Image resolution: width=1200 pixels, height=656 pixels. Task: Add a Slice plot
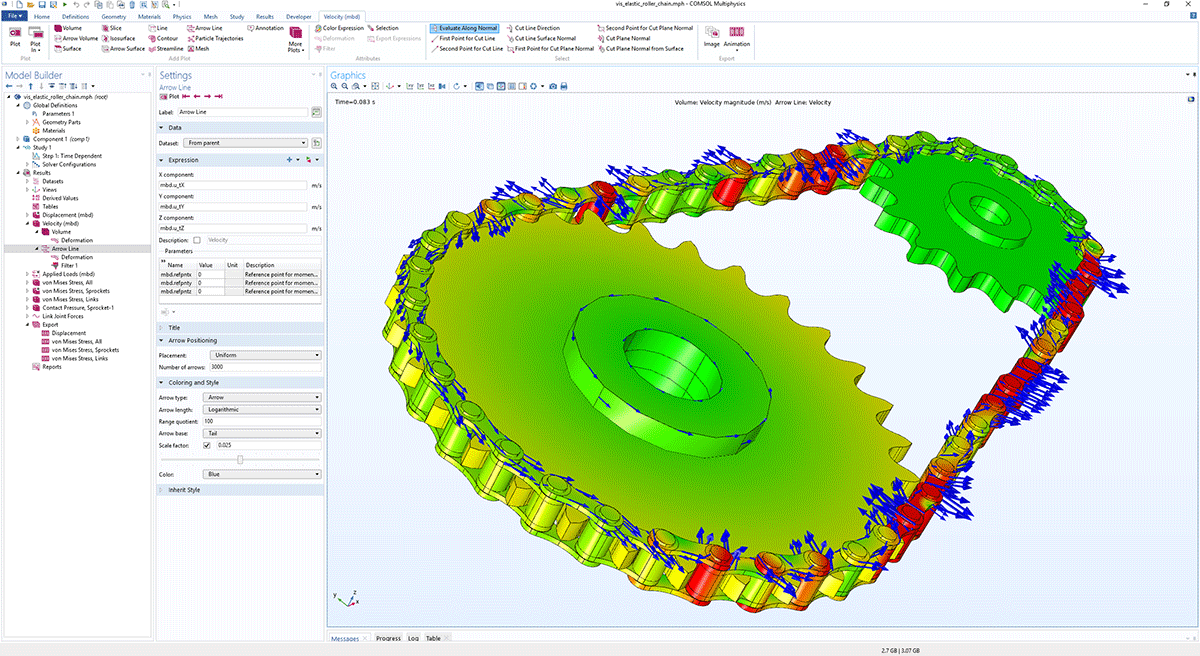click(x=112, y=27)
